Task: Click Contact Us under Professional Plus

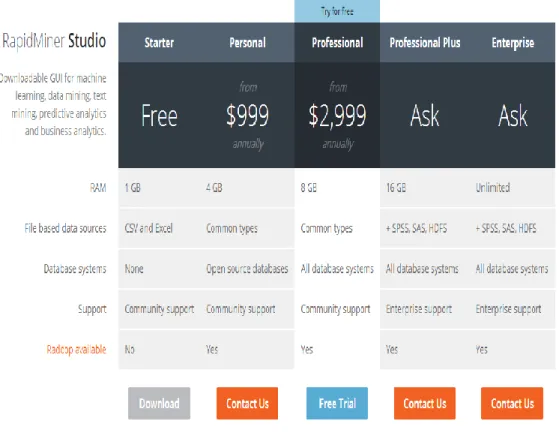Action: click(x=425, y=403)
